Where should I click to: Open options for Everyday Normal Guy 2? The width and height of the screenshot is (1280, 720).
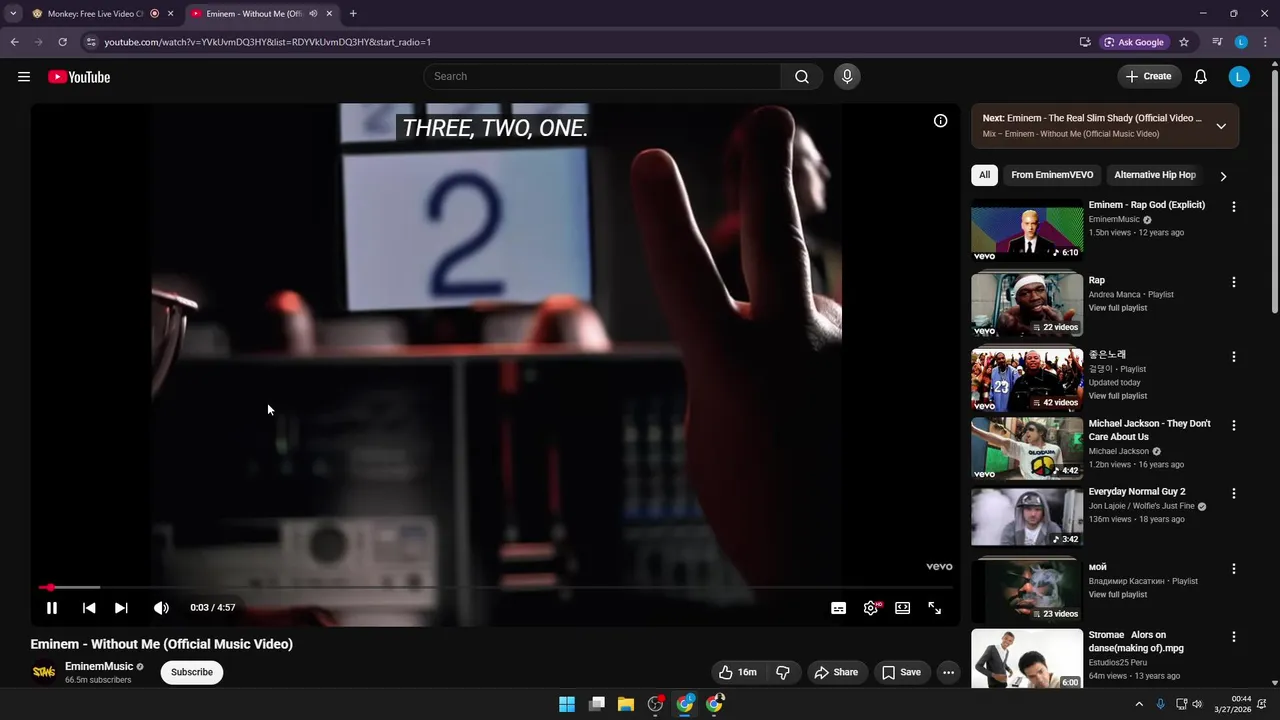(1233, 493)
